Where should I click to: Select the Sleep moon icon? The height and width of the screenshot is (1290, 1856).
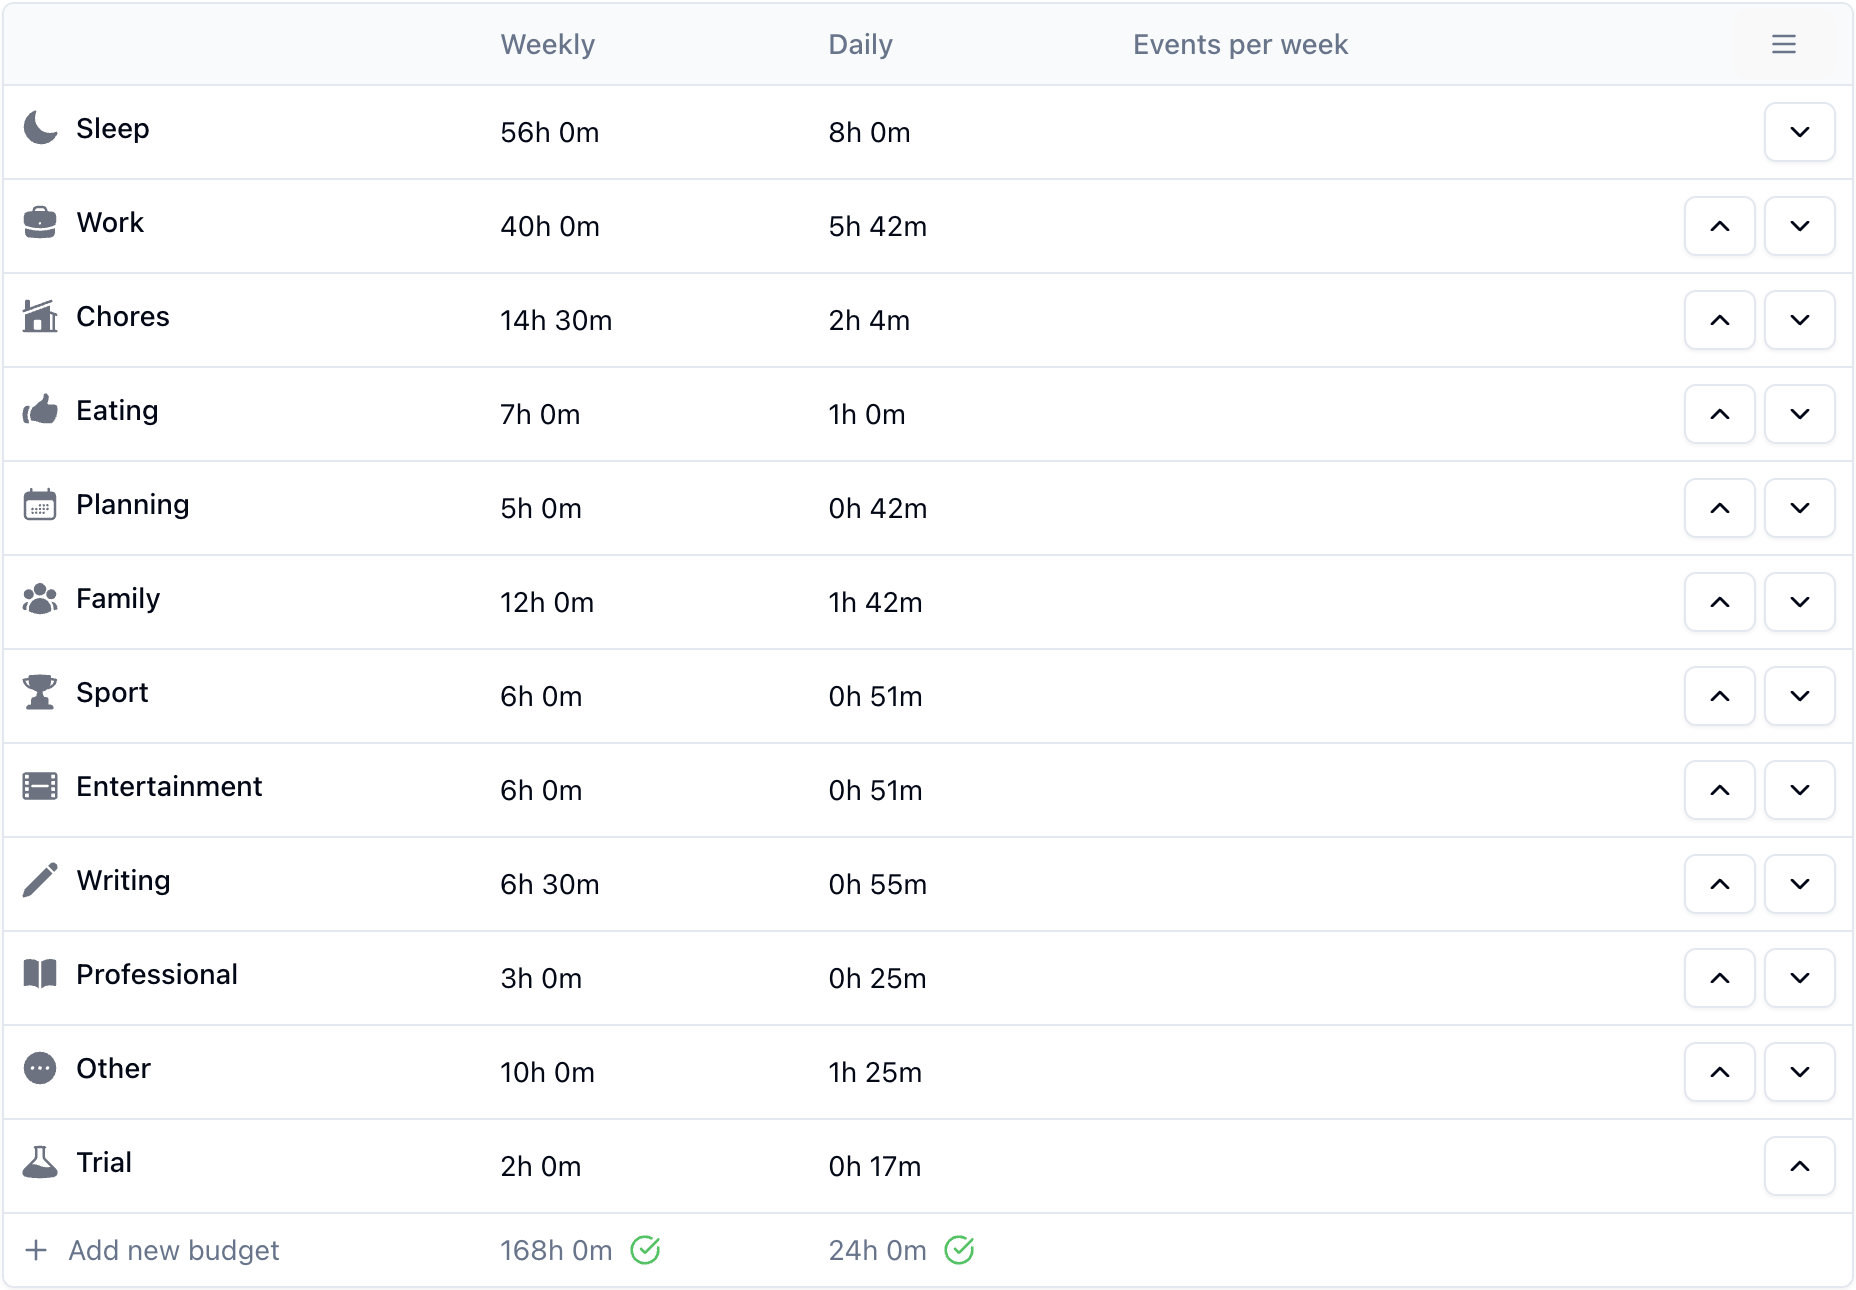[39, 128]
